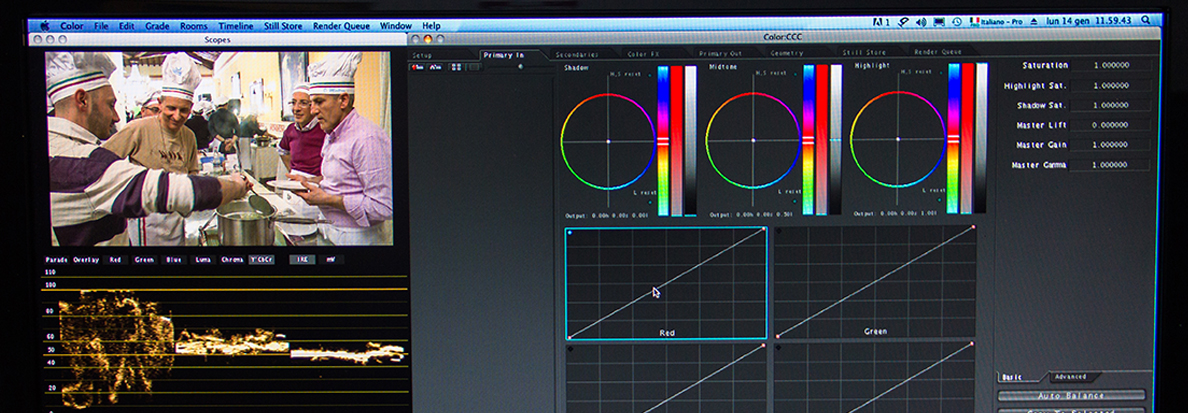Open the Geometry room tab

pos(787,52)
